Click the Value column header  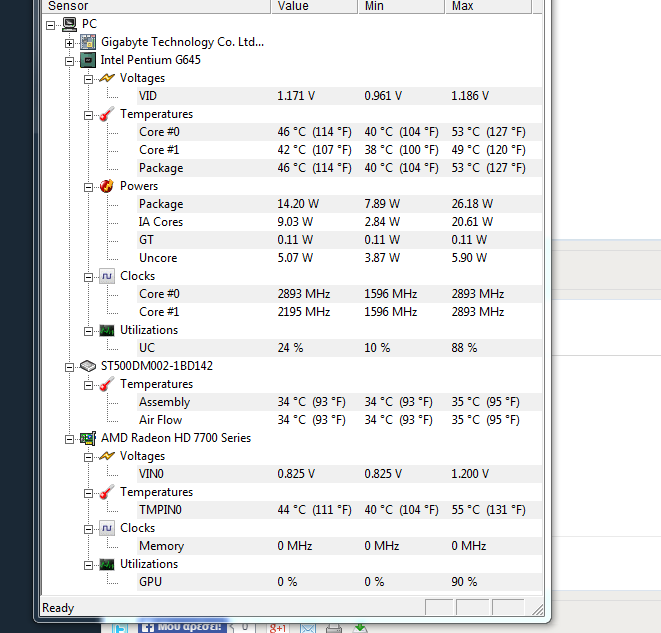(x=314, y=6)
